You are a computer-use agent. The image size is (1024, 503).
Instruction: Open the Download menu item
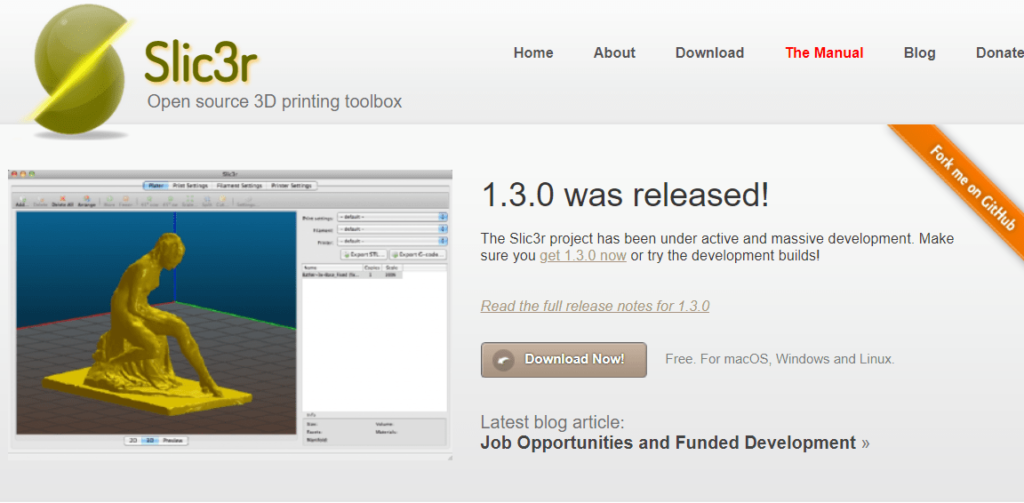[x=709, y=53]
